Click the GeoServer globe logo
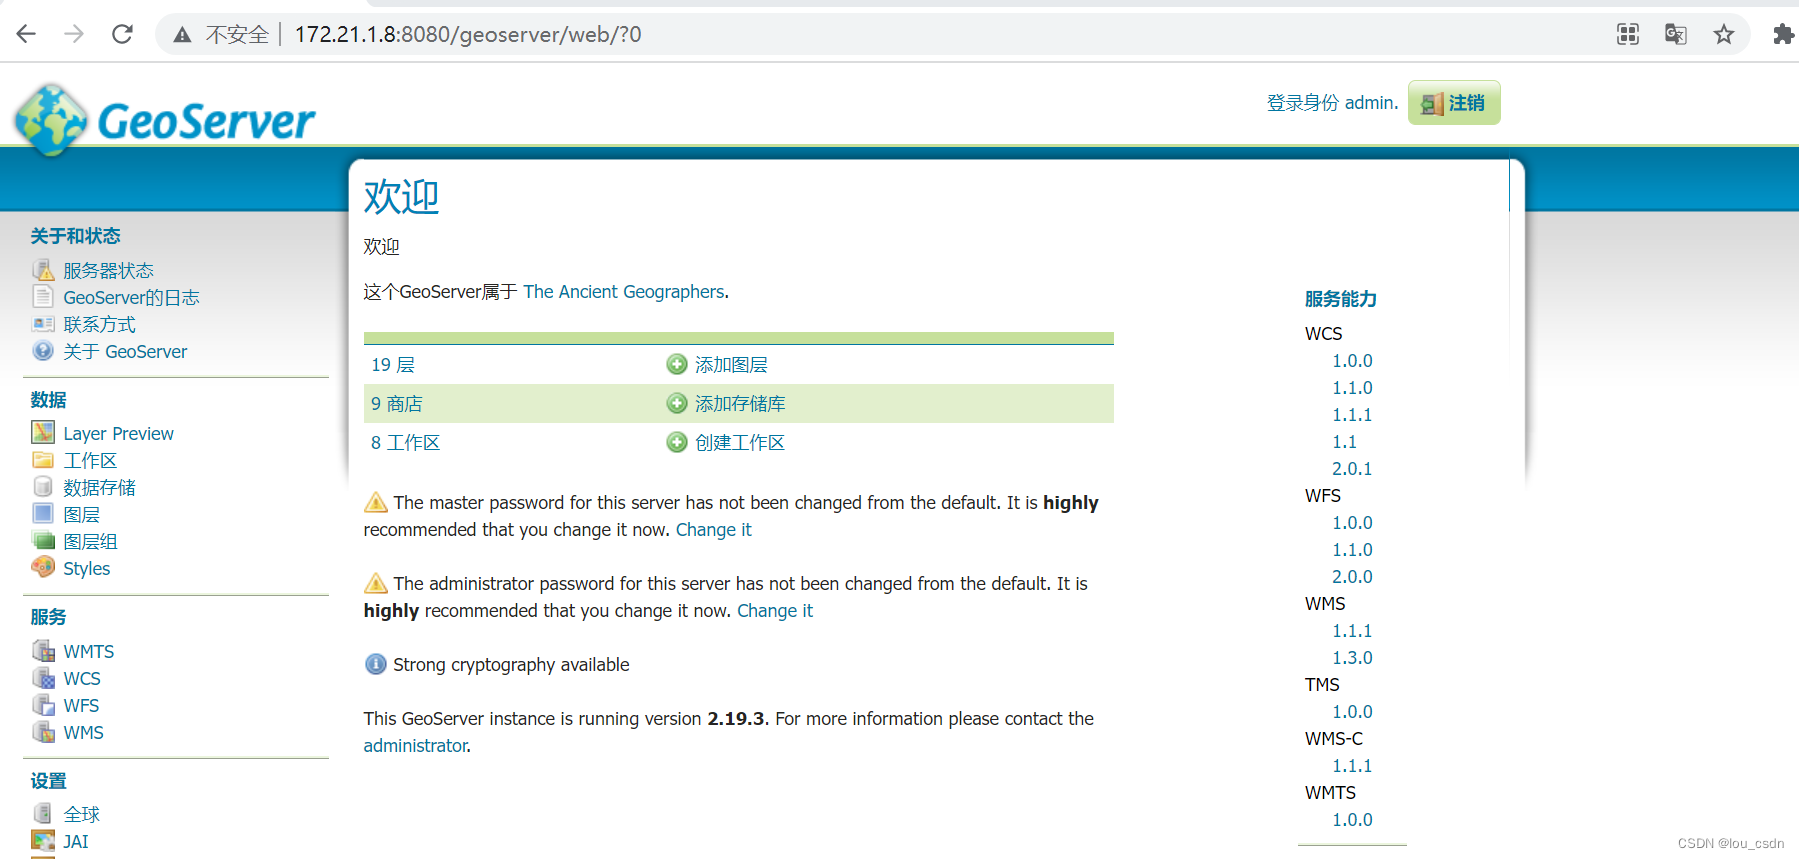The width and height of the screenshot is (1799, 859). pyautogui.click(x=51, y=119)
